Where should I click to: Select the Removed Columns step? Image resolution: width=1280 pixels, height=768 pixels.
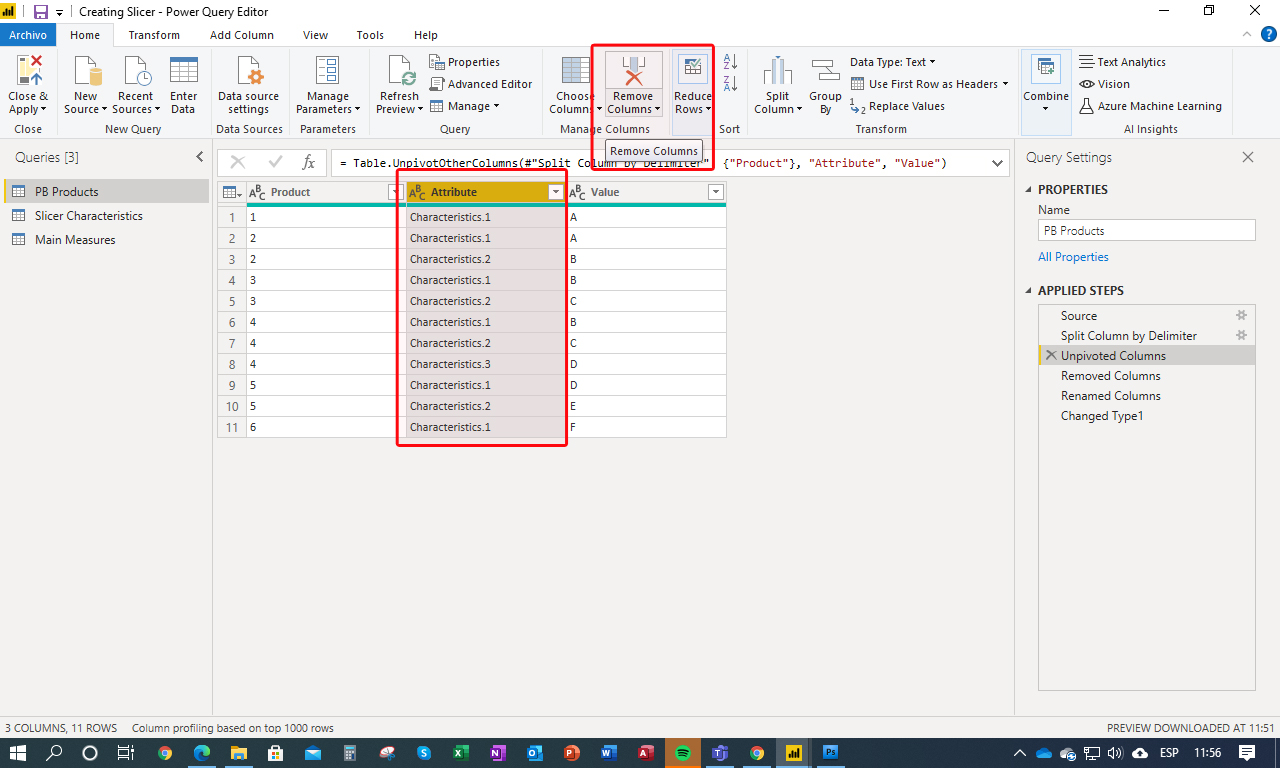pyautogui.click(x=1146, y=376)
